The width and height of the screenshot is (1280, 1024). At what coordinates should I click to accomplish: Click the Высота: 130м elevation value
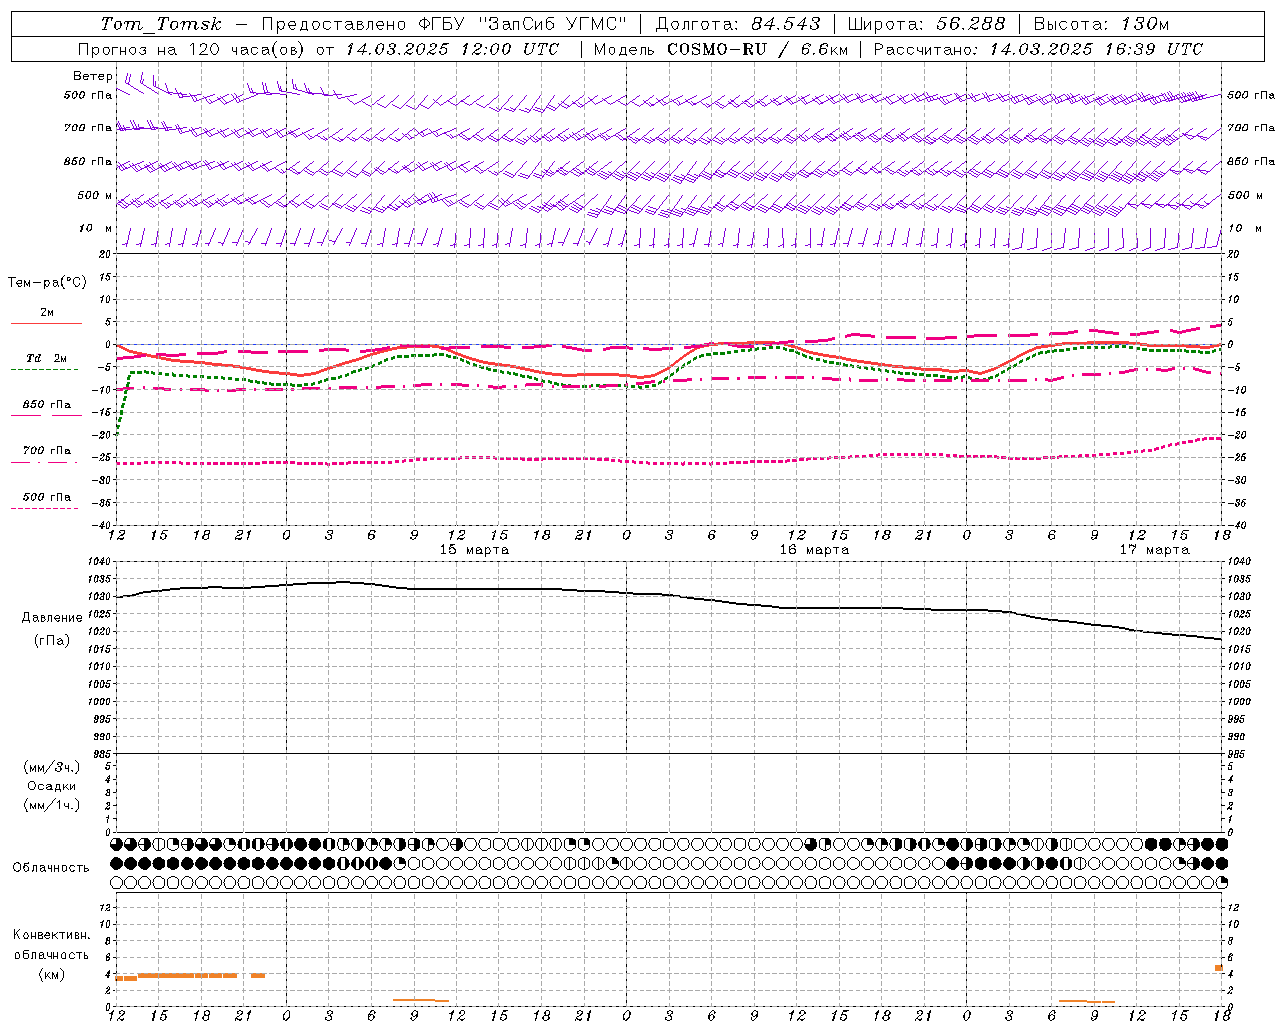(x=1101, y=24)
